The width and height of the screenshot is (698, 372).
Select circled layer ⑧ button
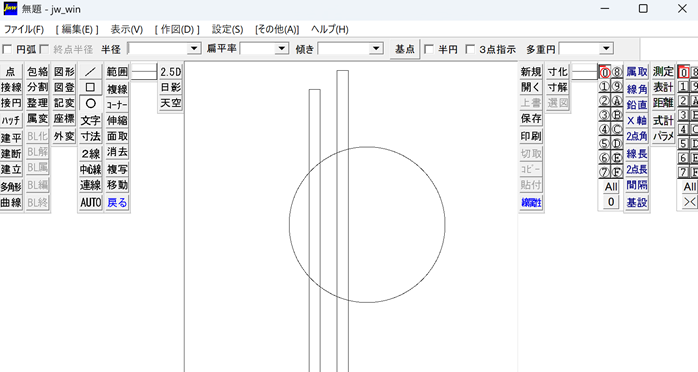point(617,72)
